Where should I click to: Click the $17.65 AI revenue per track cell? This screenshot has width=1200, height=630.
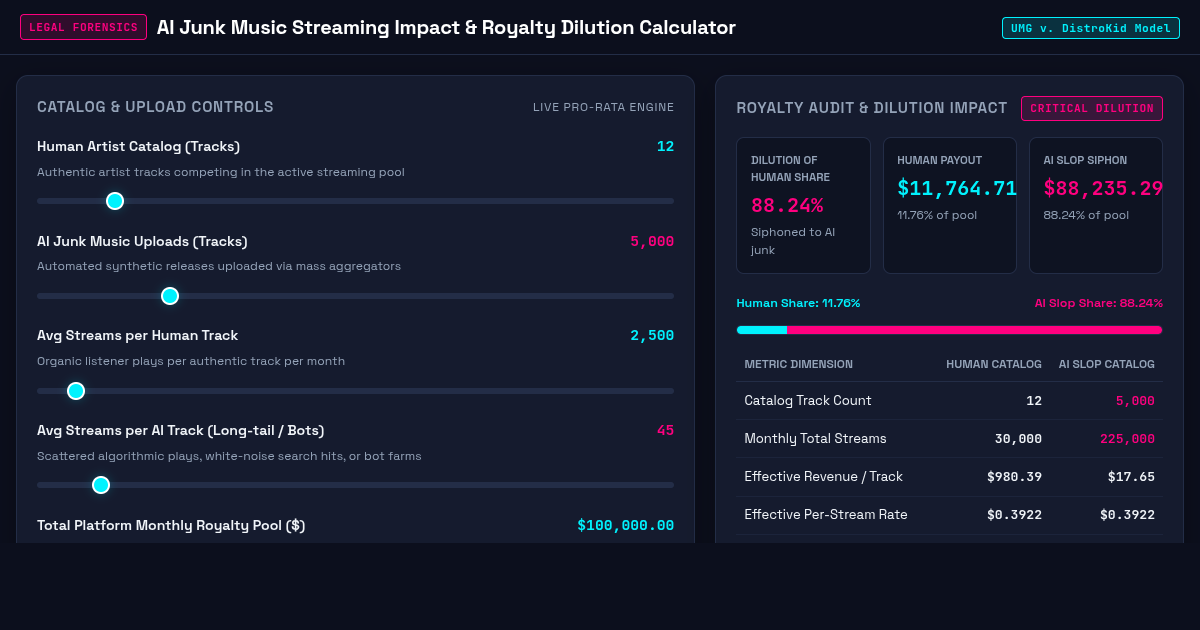point(1131,476)
